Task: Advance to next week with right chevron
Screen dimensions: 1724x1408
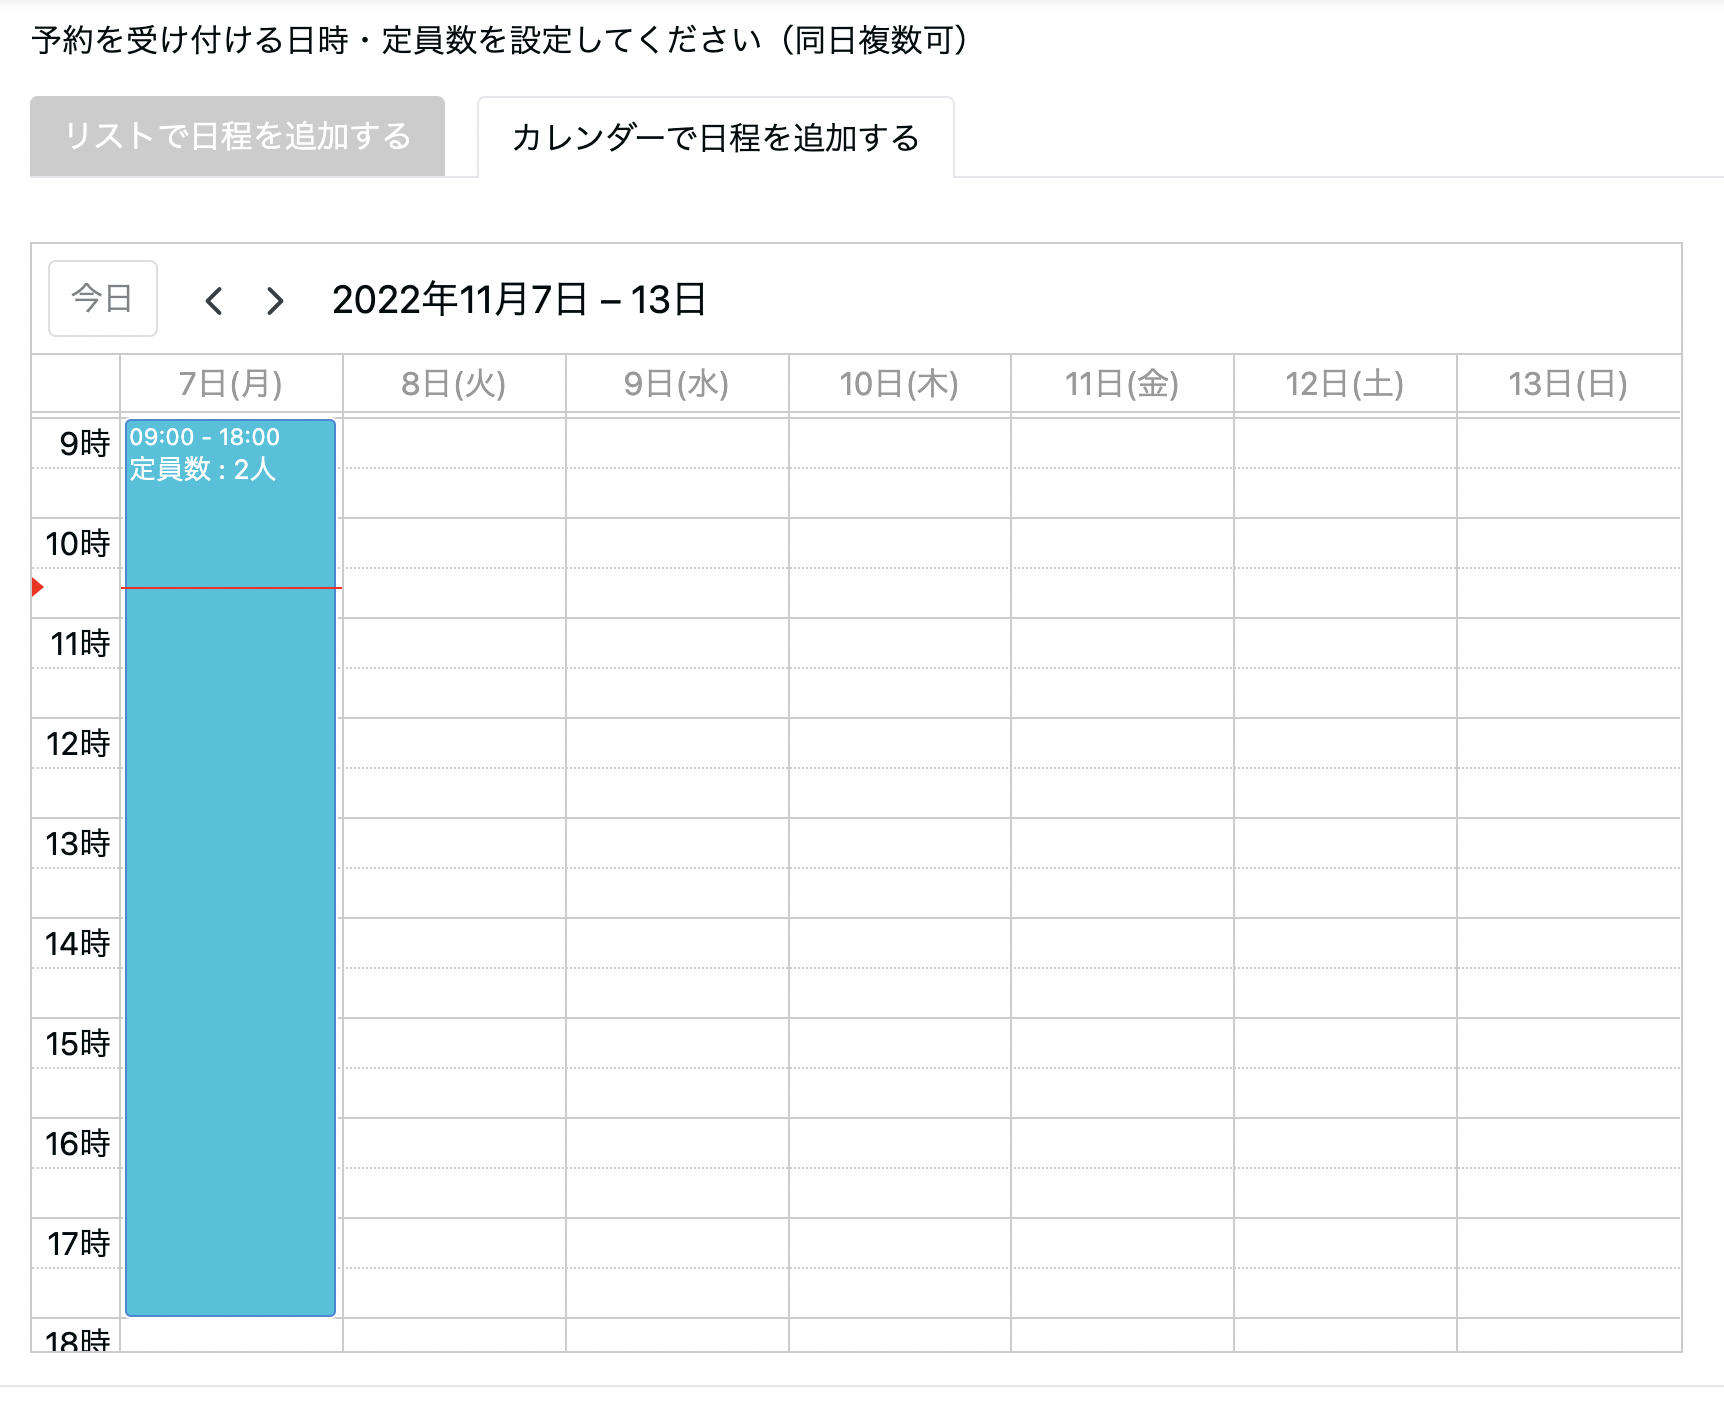Action: point(275,300)
